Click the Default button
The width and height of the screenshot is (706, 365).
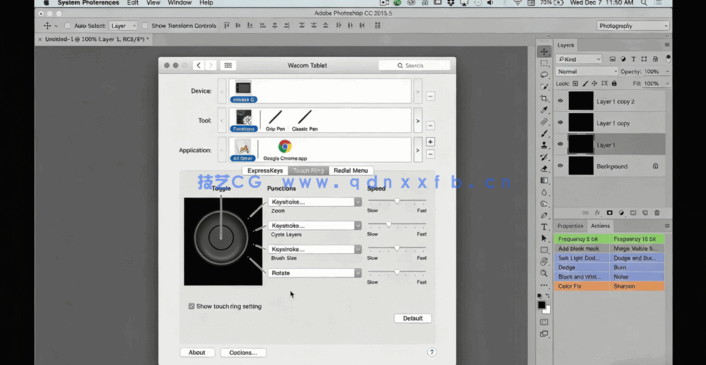pos(413,318)
